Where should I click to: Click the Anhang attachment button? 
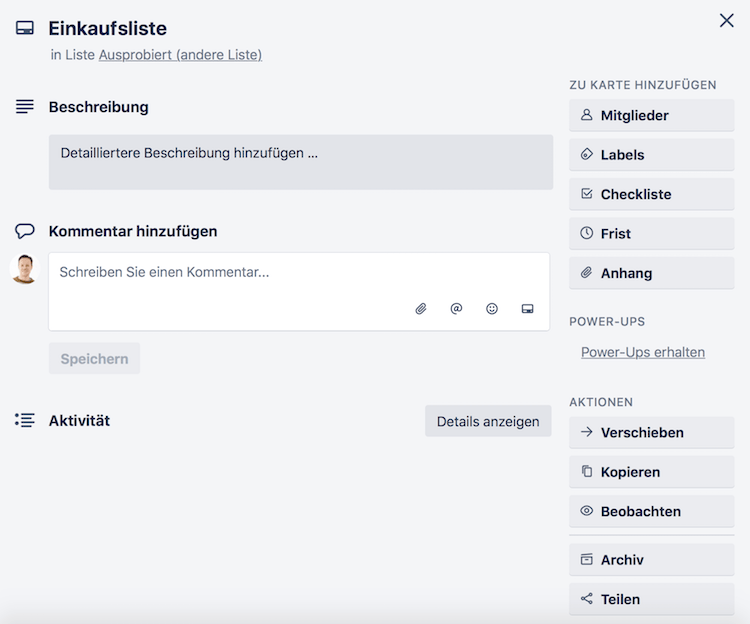(x=651, y=273)
